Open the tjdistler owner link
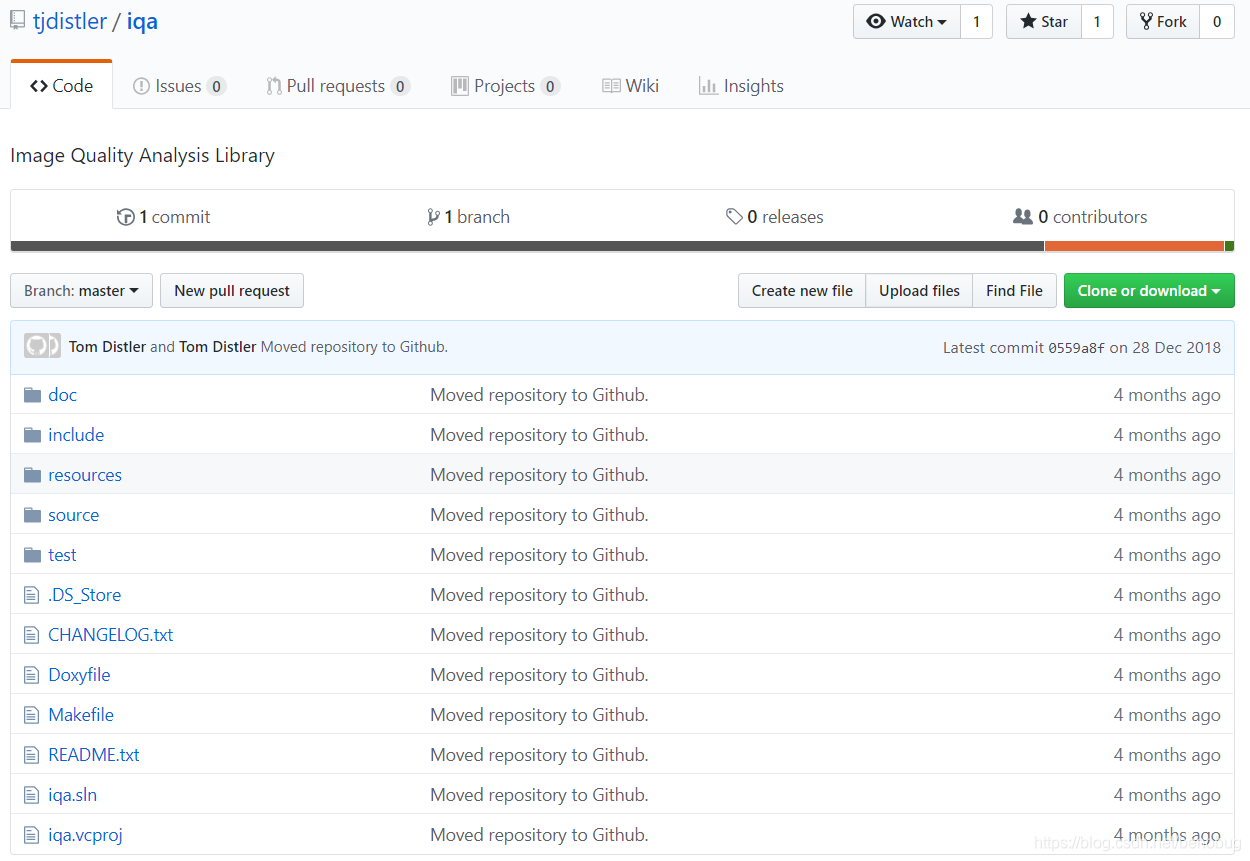 [70, 21]
